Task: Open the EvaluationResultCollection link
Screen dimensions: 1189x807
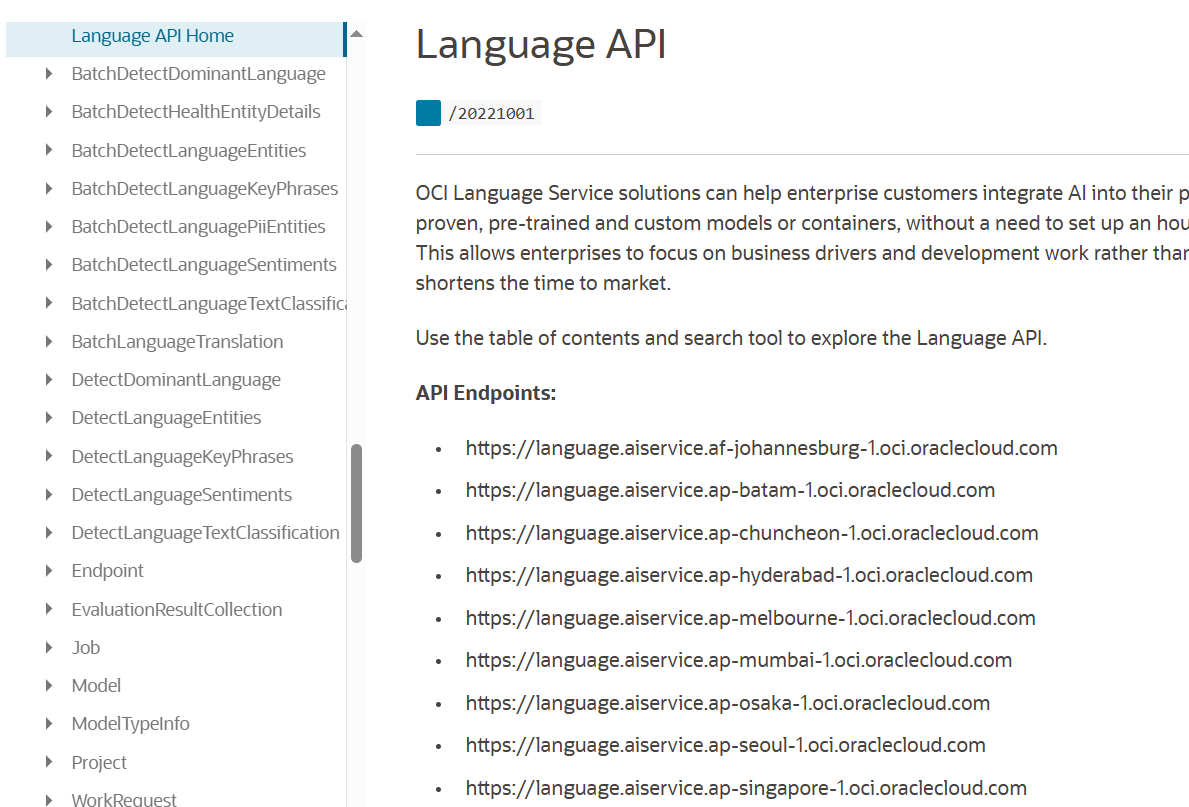Action: 177,609
